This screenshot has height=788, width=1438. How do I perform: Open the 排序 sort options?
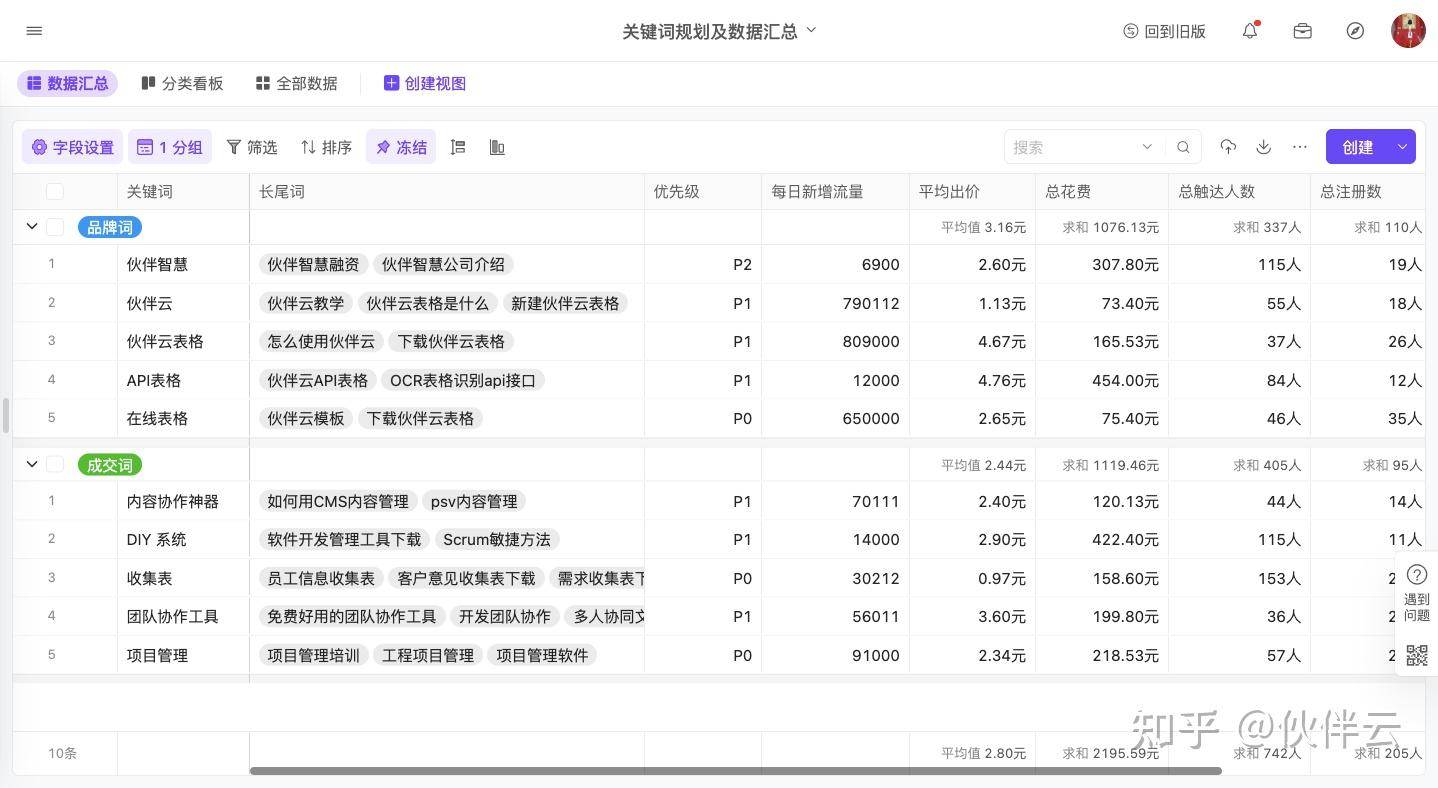(327, 147)
